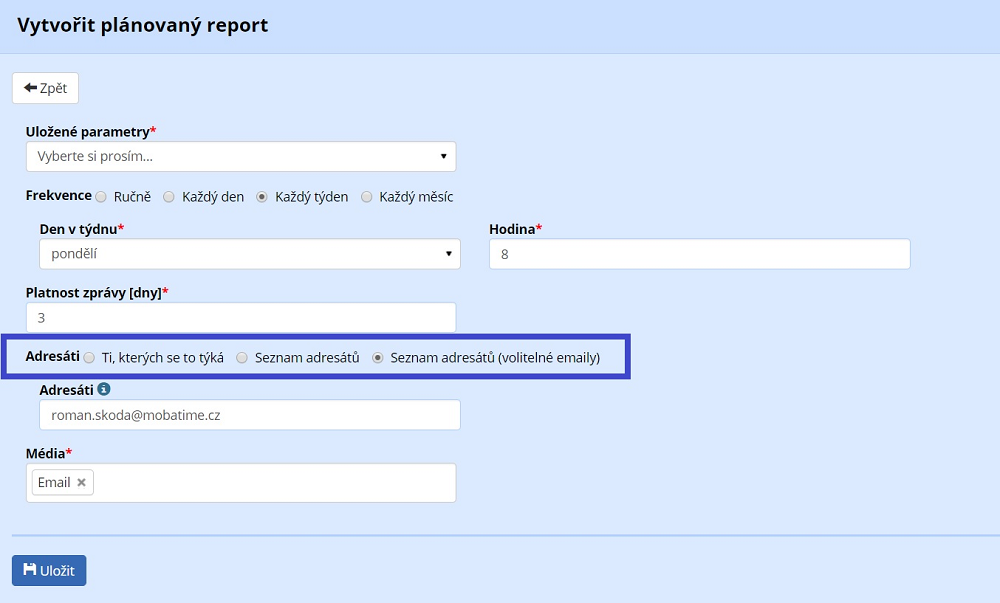Choose the plain Seznam adresátů radio option
The width and height of the screenshot is (1000, 603).
[243, 357]
